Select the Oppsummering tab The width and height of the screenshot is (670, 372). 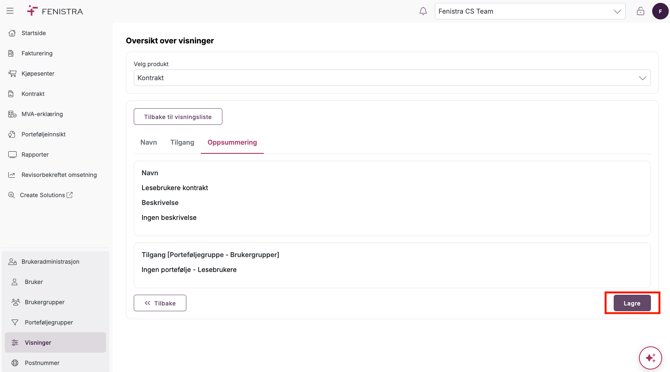[x=232, y=142]
